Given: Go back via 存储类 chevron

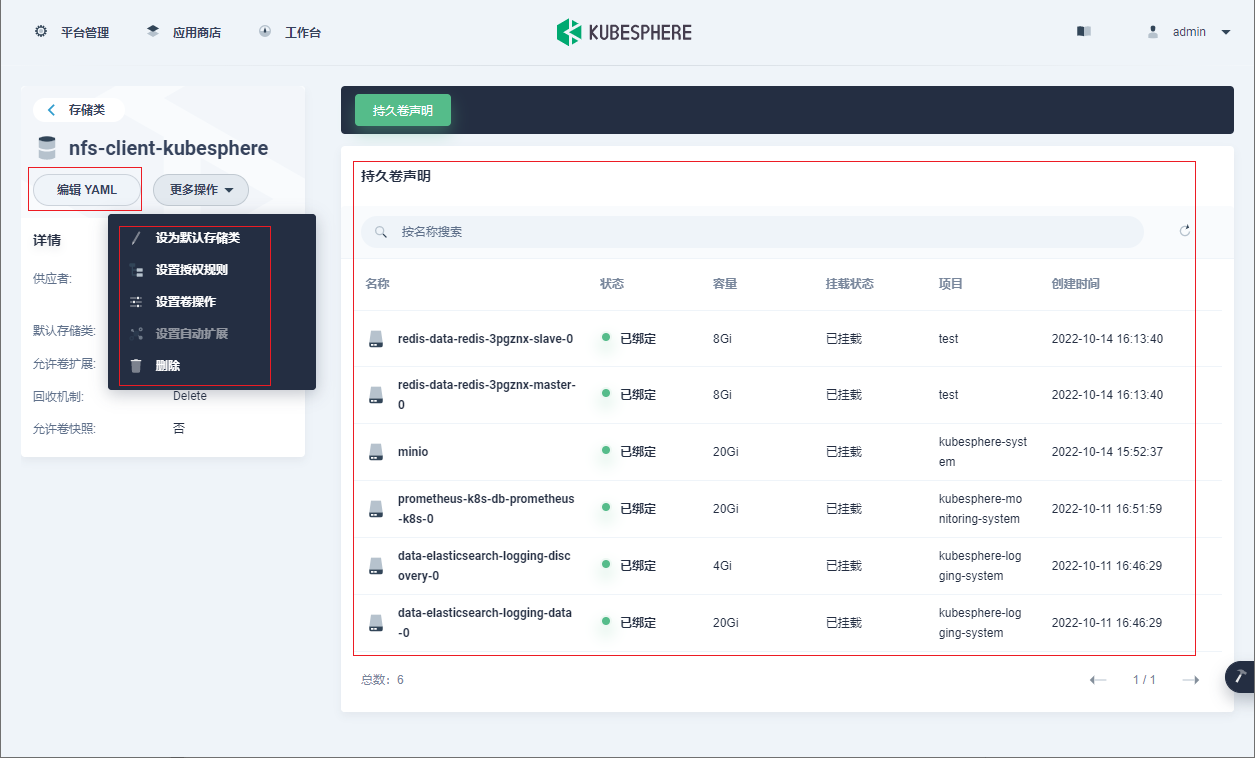Looking at the screenshot, I should pyautogui.click(x=52, y=110).
